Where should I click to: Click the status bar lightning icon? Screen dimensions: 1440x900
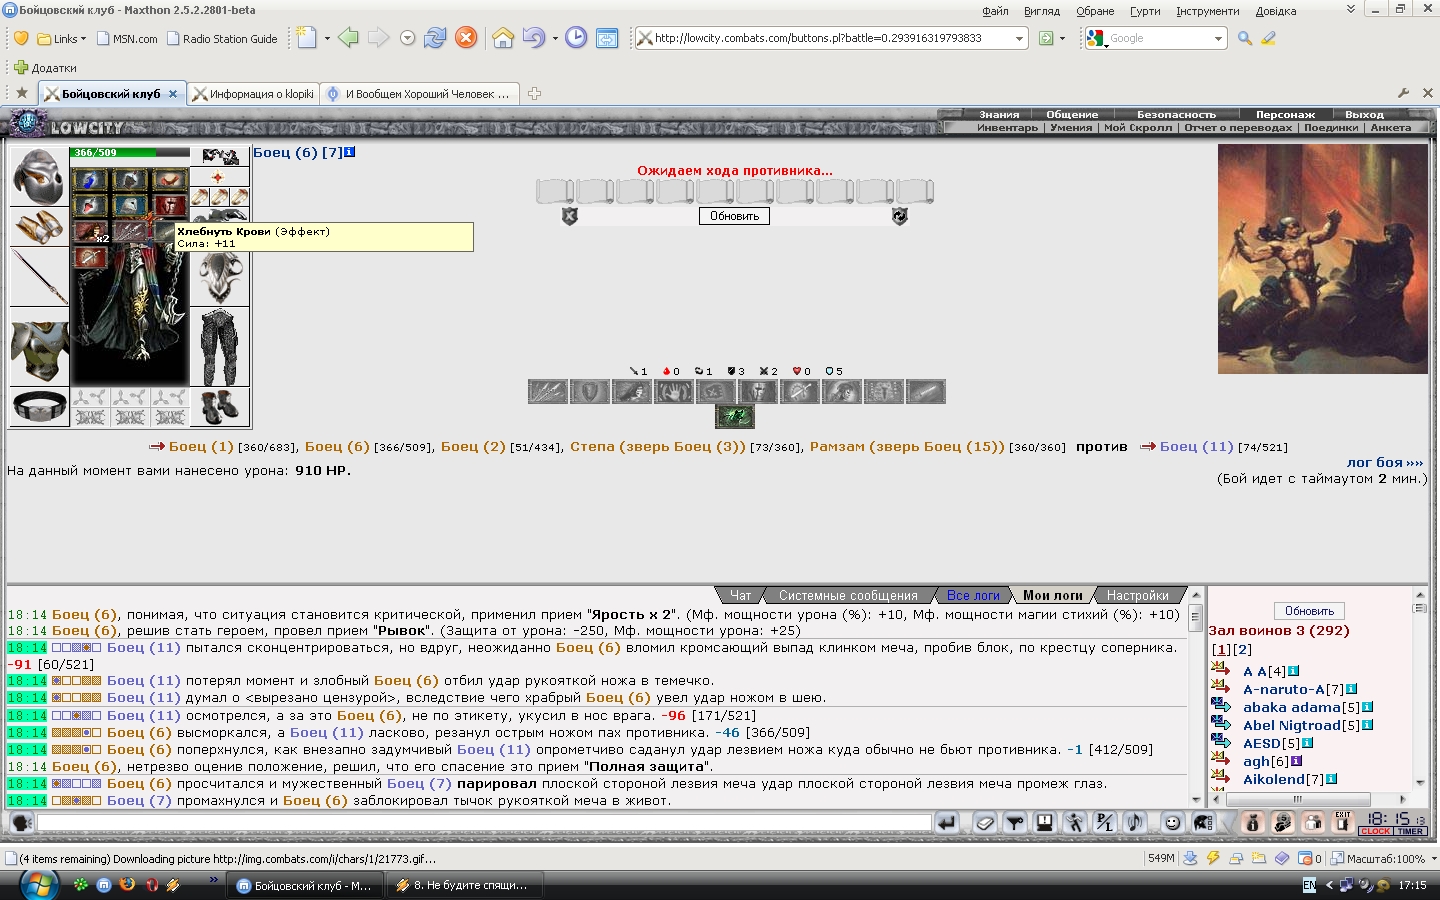1213,858
